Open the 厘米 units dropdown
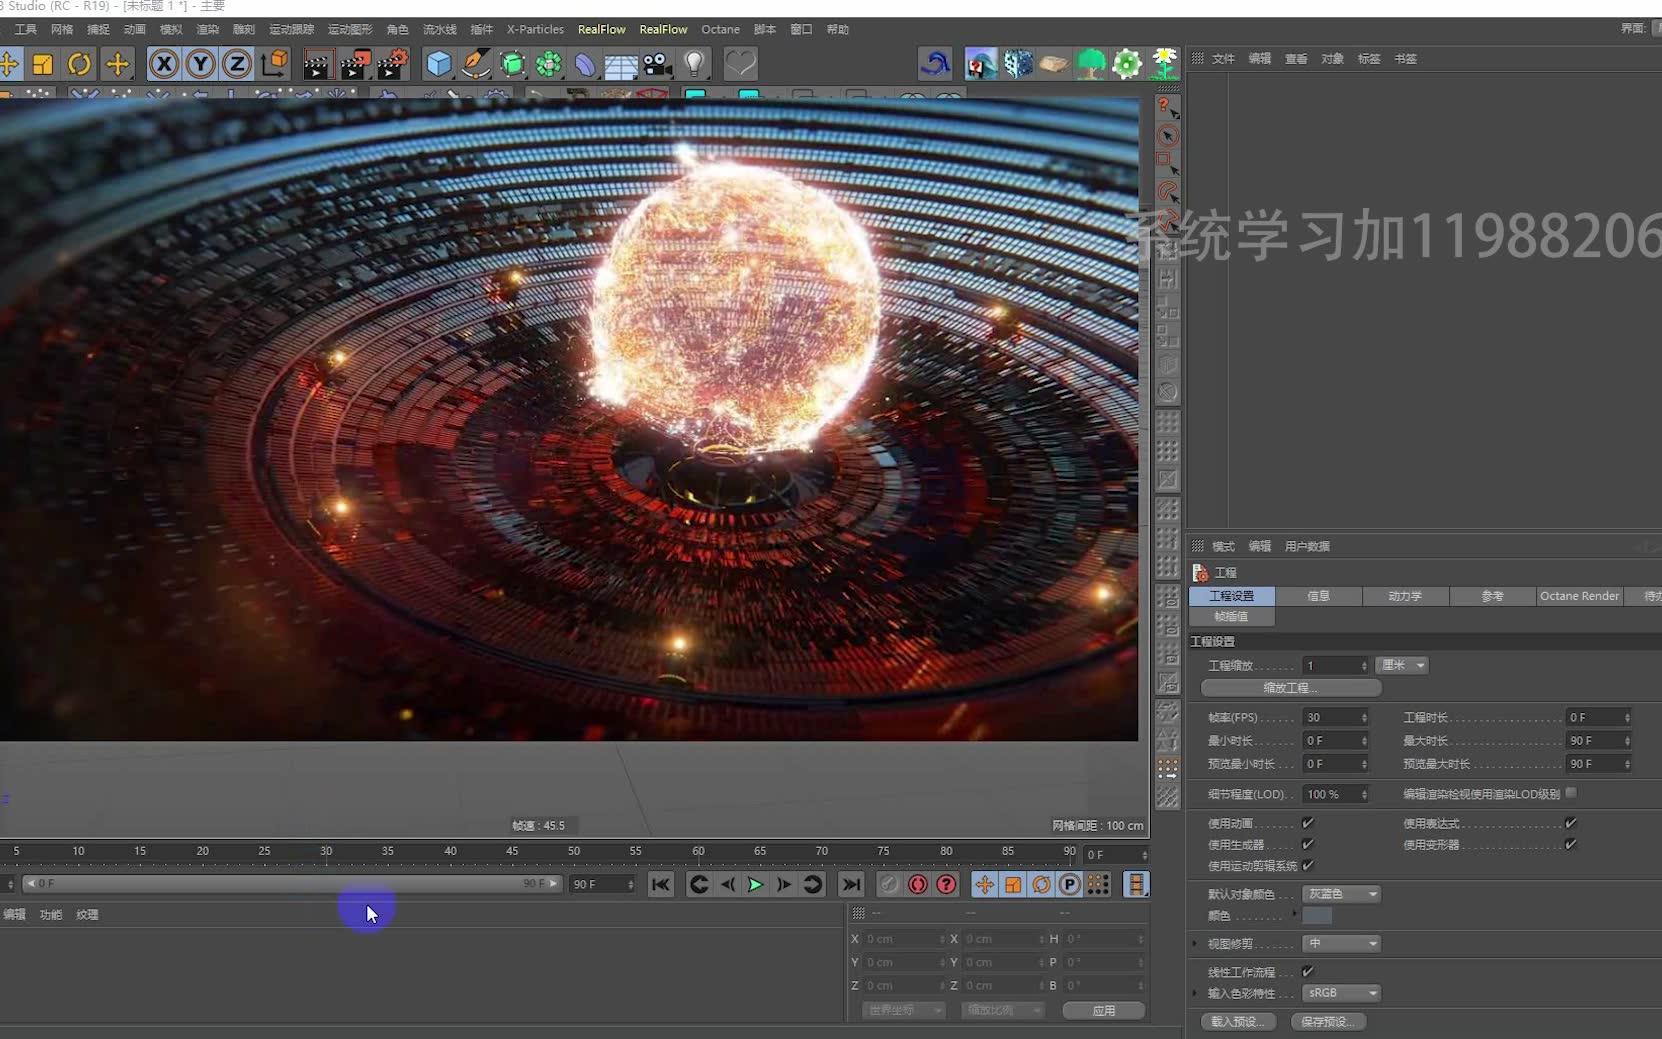The image size is (1662, 1039). click(1402, 665)
